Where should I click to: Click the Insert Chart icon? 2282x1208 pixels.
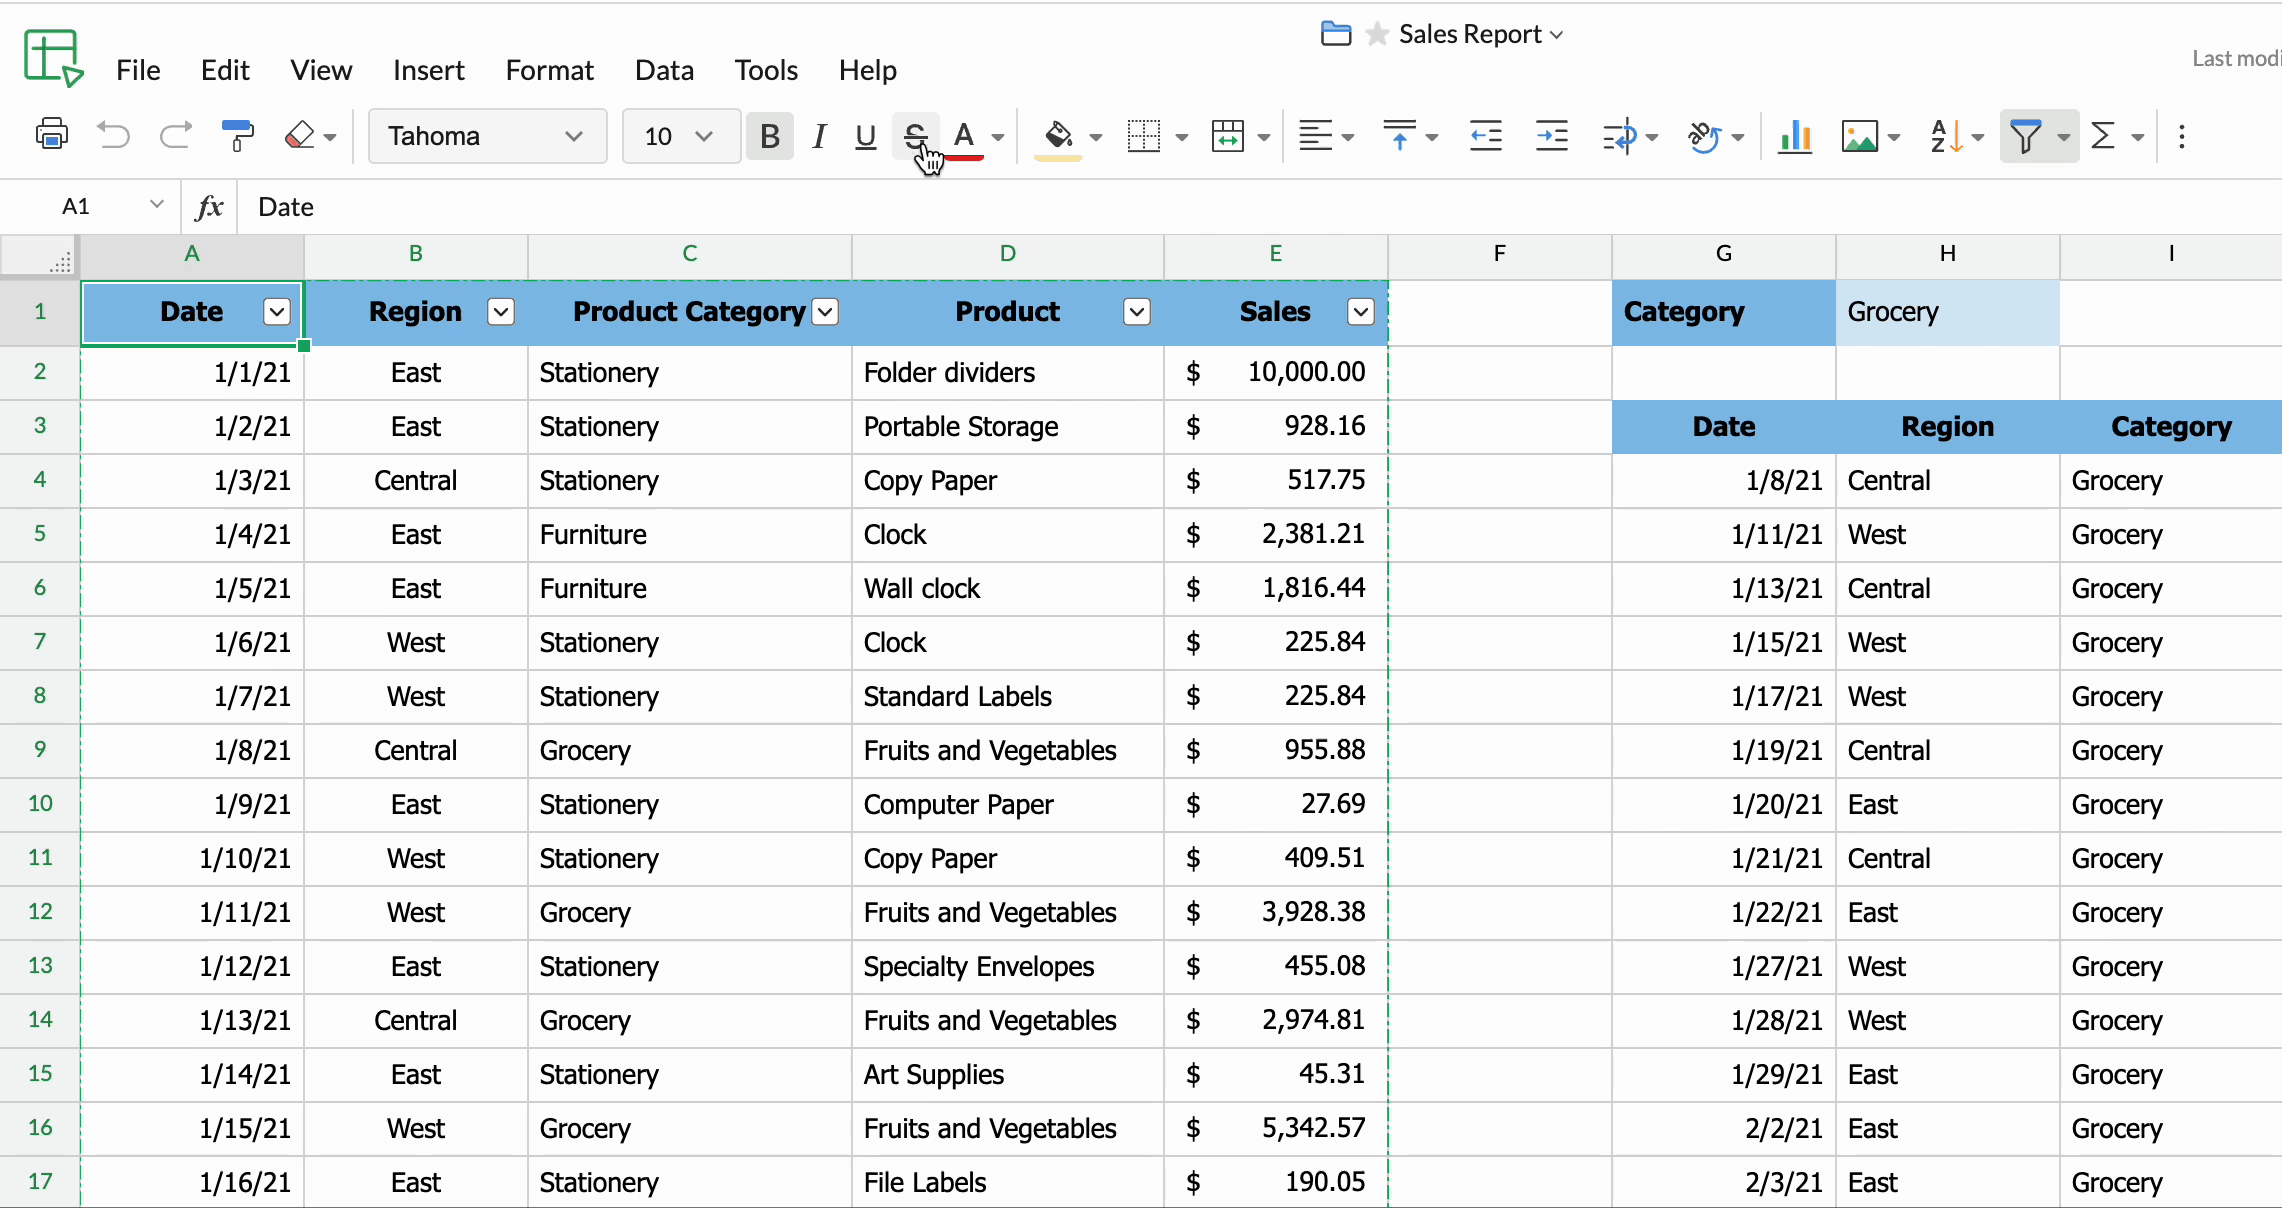pyautogui.click(x=1795, y=135)
